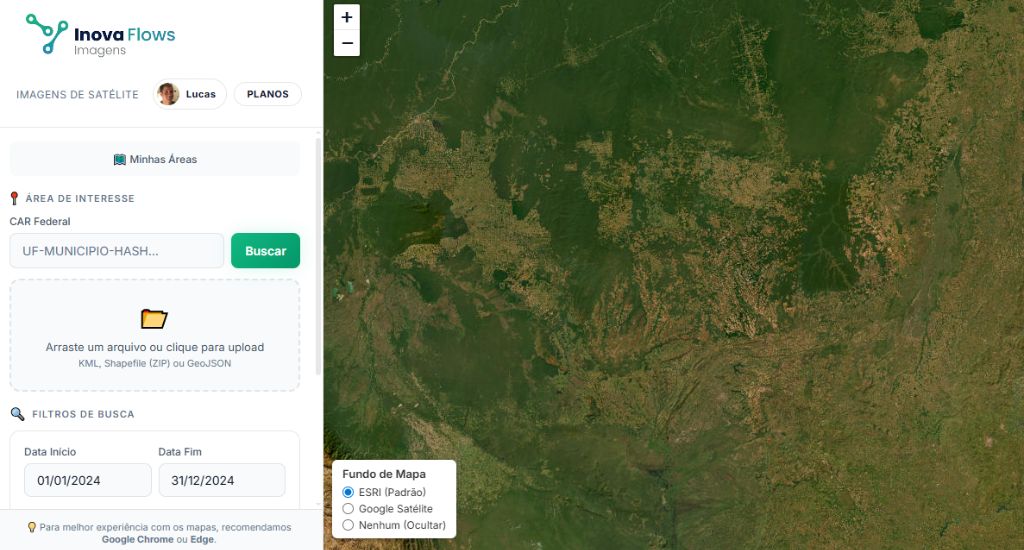Open the PLANOS section

(267, 94)
